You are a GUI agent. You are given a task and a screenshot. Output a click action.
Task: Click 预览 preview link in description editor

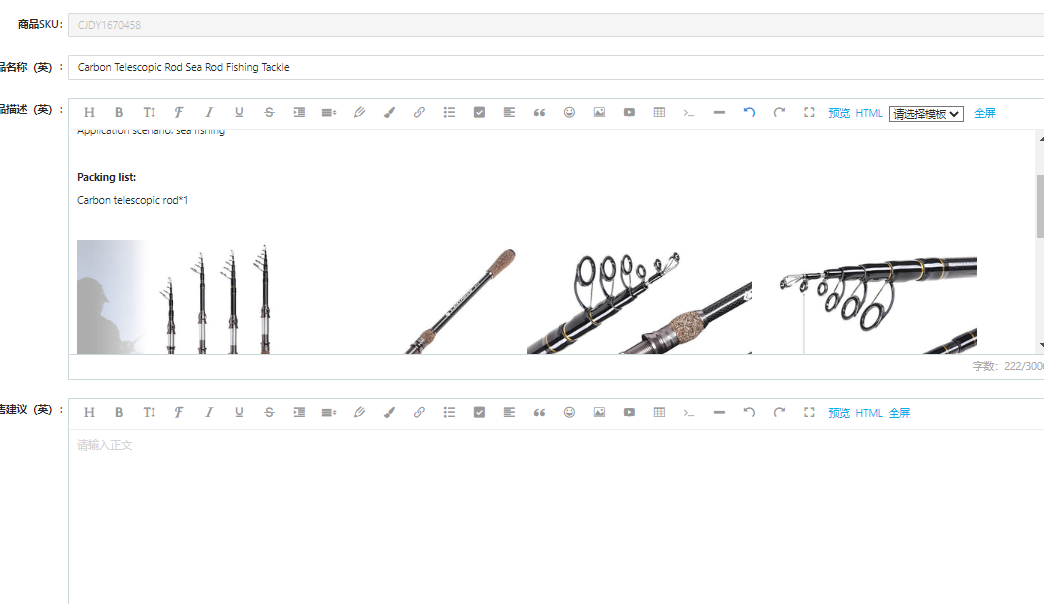pyautogui.click(x=838, y=114)
